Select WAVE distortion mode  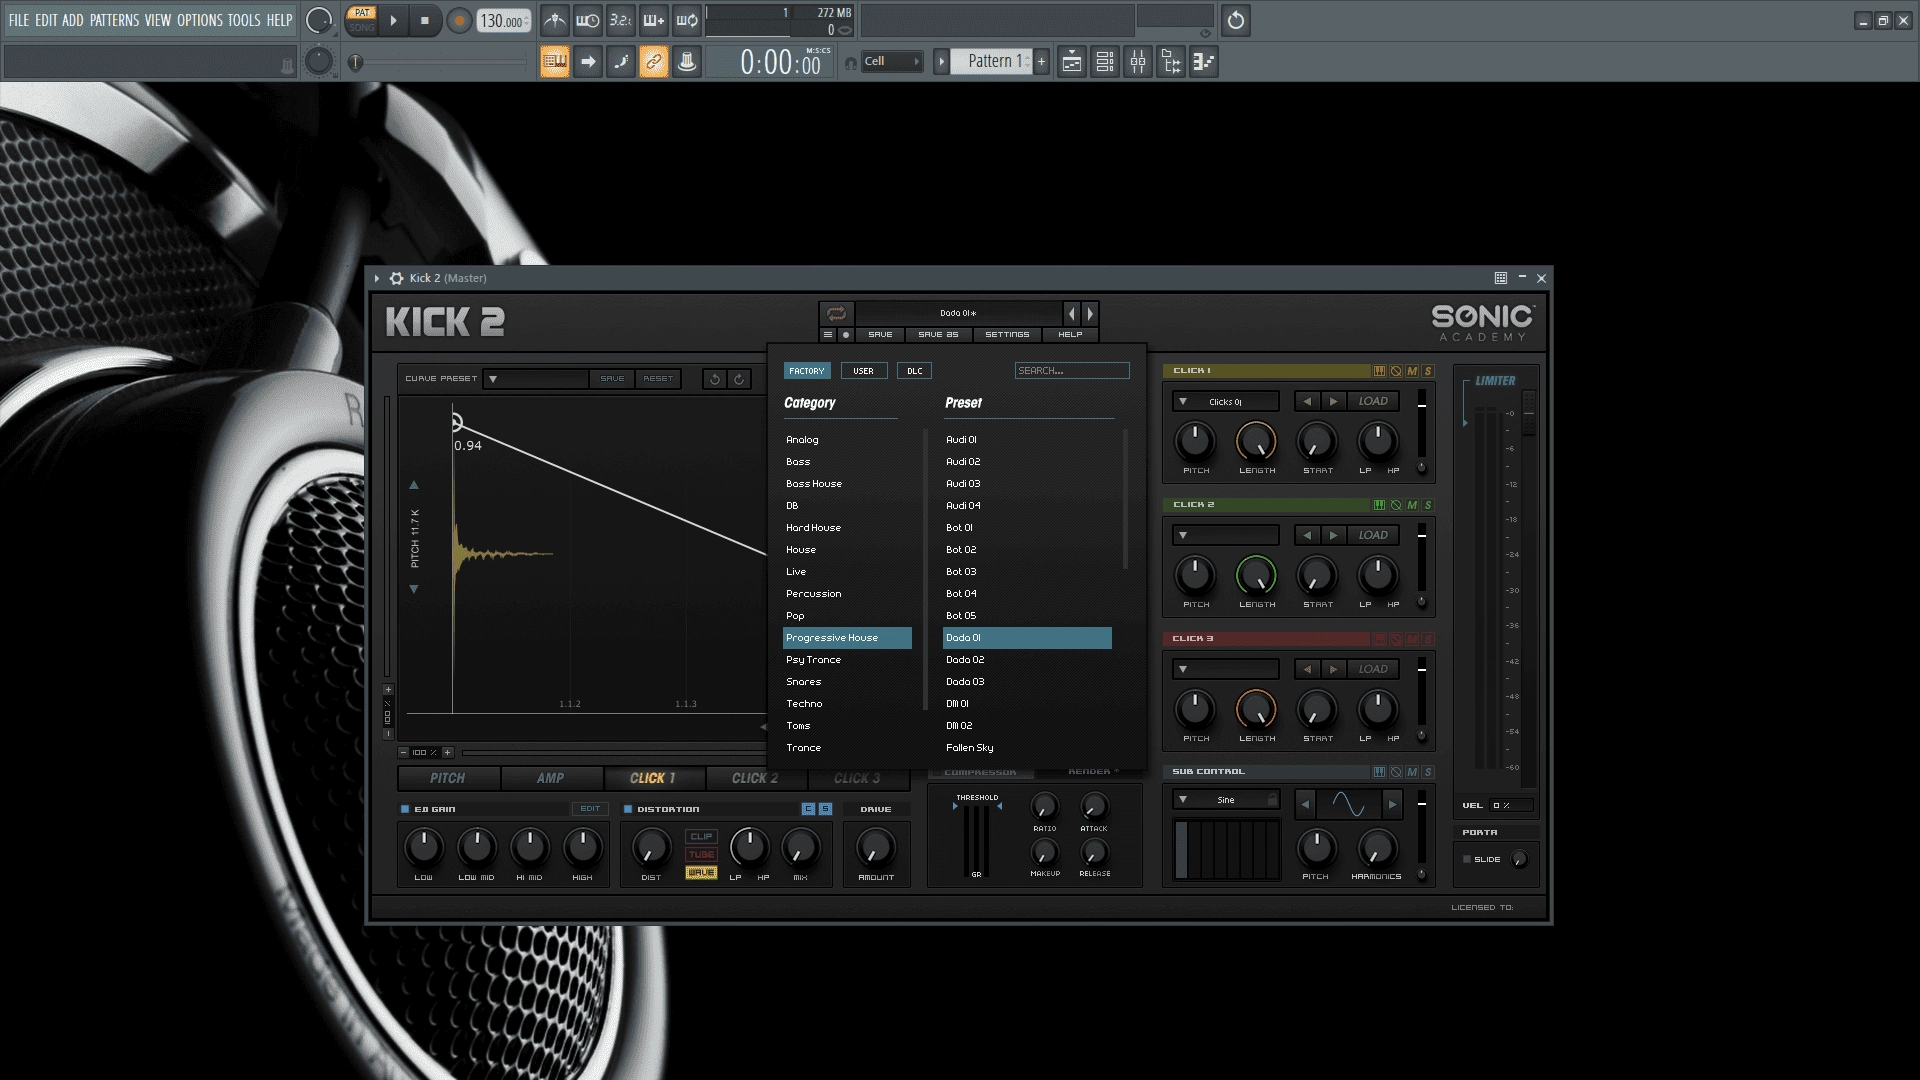tap(701, 873)
